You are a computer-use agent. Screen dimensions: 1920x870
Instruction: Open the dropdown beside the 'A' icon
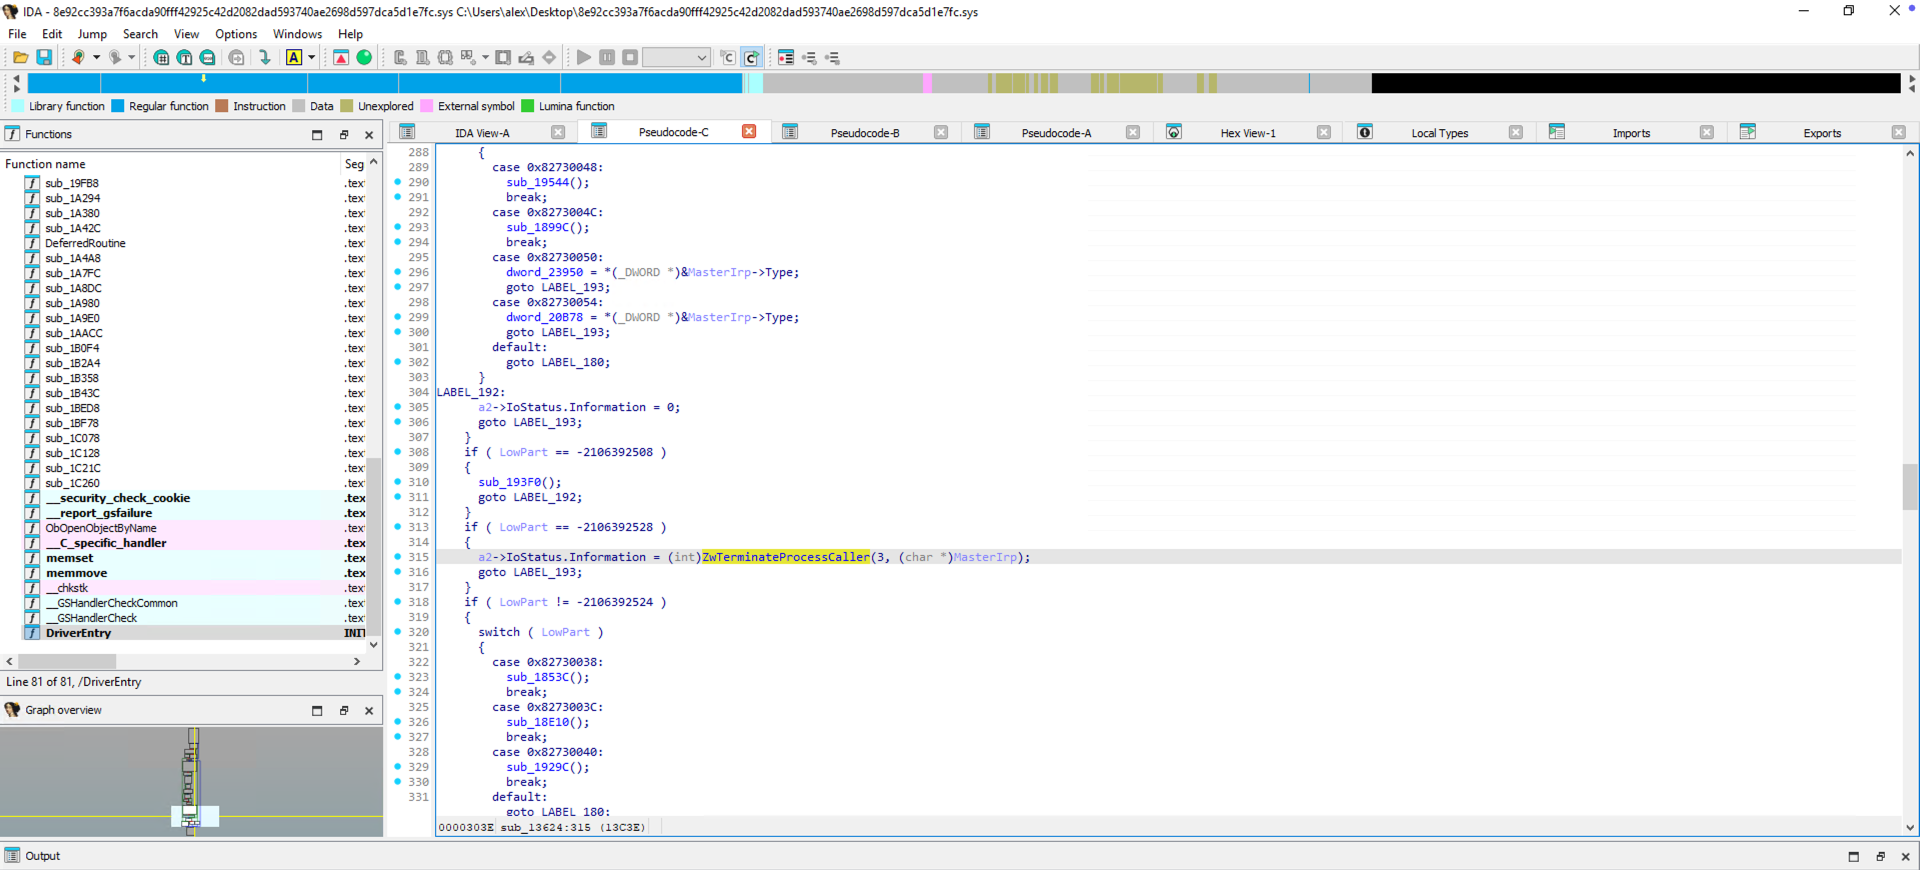click(312, 58)
